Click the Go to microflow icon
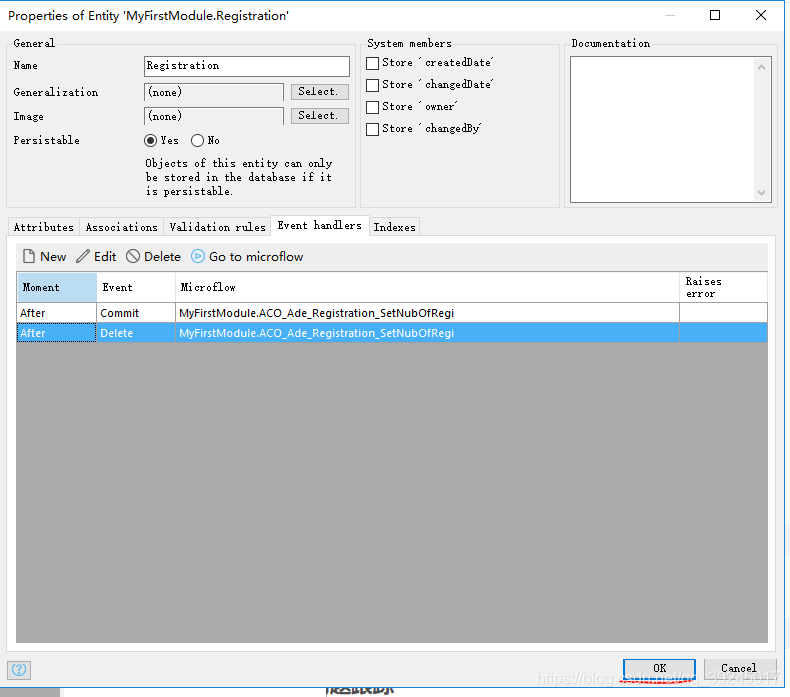 (x=198, y=257)
